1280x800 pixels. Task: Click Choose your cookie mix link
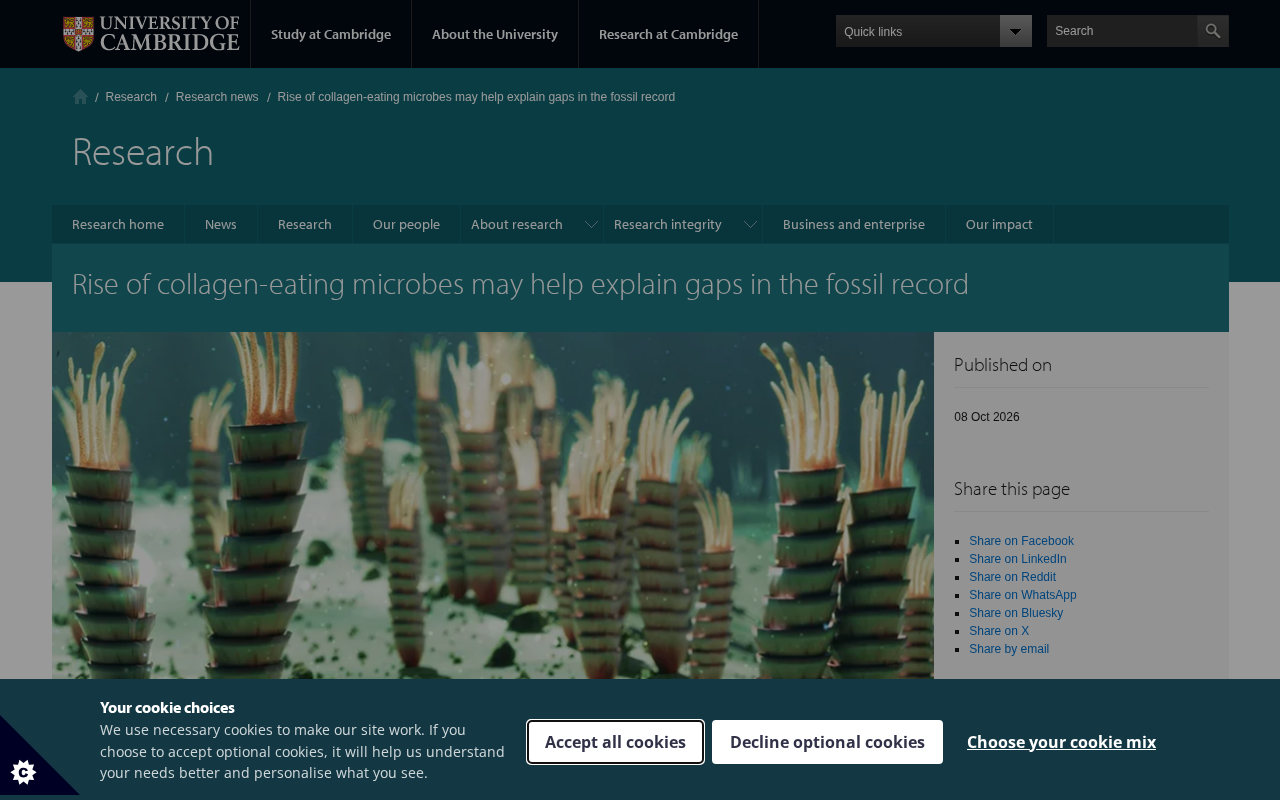click(x=1061, y=742)
